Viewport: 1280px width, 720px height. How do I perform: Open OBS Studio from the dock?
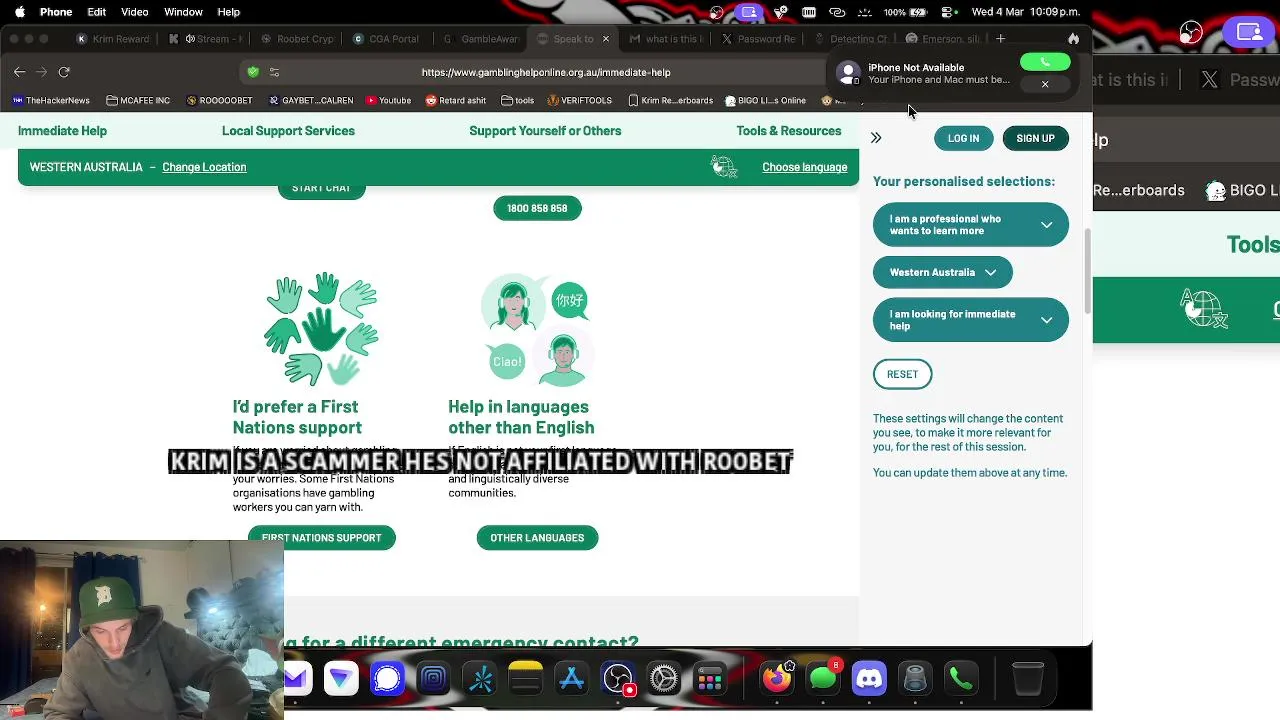click(x=618, y=679)
